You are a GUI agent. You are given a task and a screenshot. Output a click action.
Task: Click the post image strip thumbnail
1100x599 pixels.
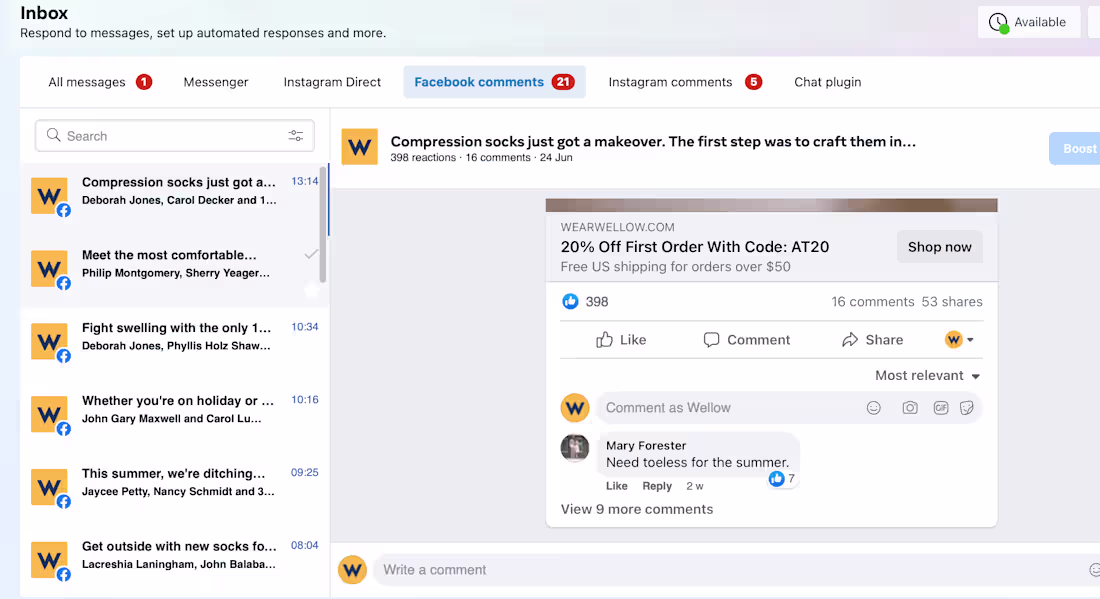[x=771, y=205]
